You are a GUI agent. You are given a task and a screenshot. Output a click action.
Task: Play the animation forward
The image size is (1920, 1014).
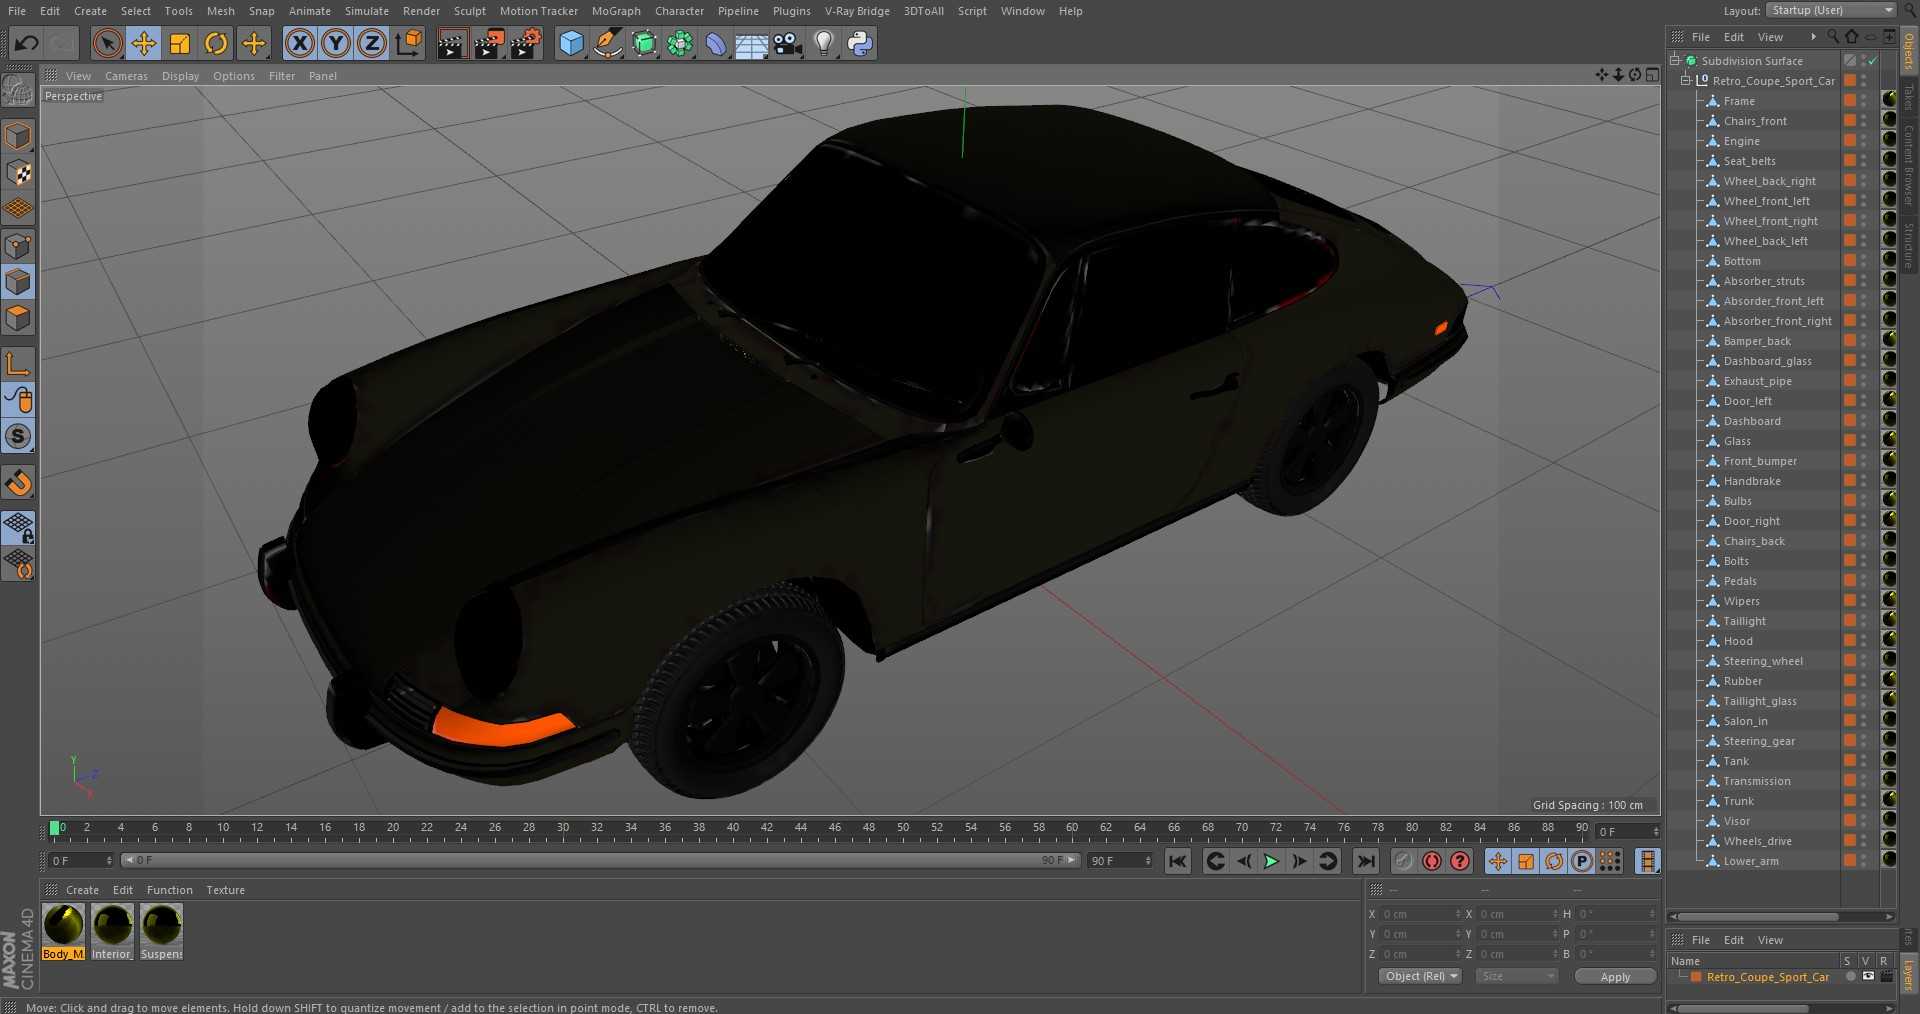pos(1271,861)
